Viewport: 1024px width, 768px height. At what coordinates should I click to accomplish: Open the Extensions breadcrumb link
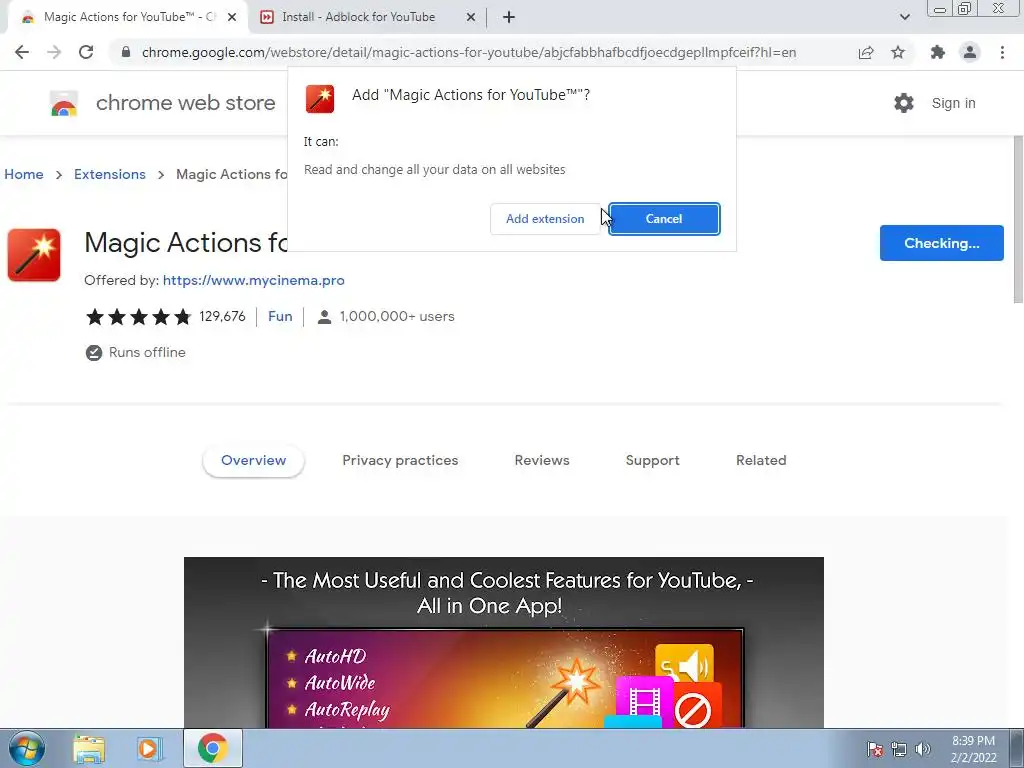click(x=110, y=174)
